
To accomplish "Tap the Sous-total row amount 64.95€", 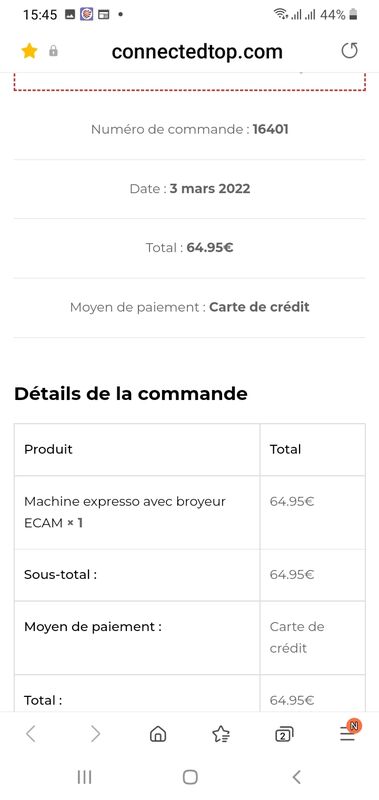I will click(292, 574).
